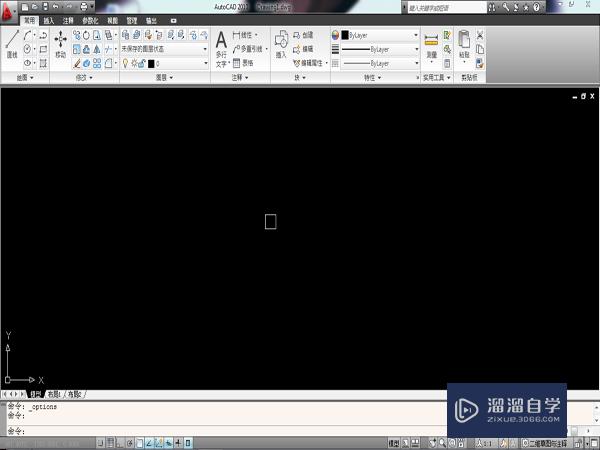Click Open file in quick access toolbar
This screenshot has width=600, height=450.
click(35, 7)
